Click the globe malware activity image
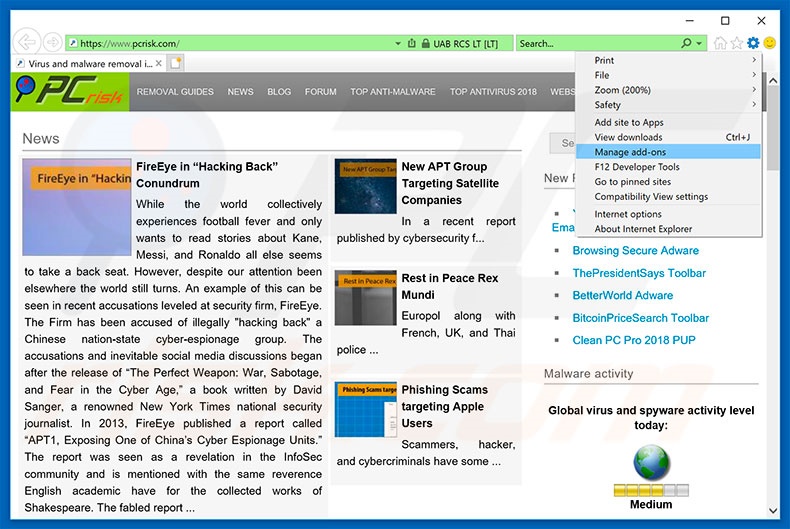This screenshot has width=790, height=529. coord(651,462)
